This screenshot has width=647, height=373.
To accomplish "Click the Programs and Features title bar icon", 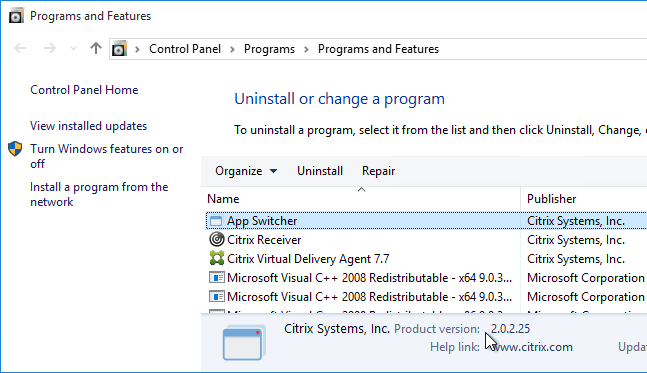I will coord(16,16).
